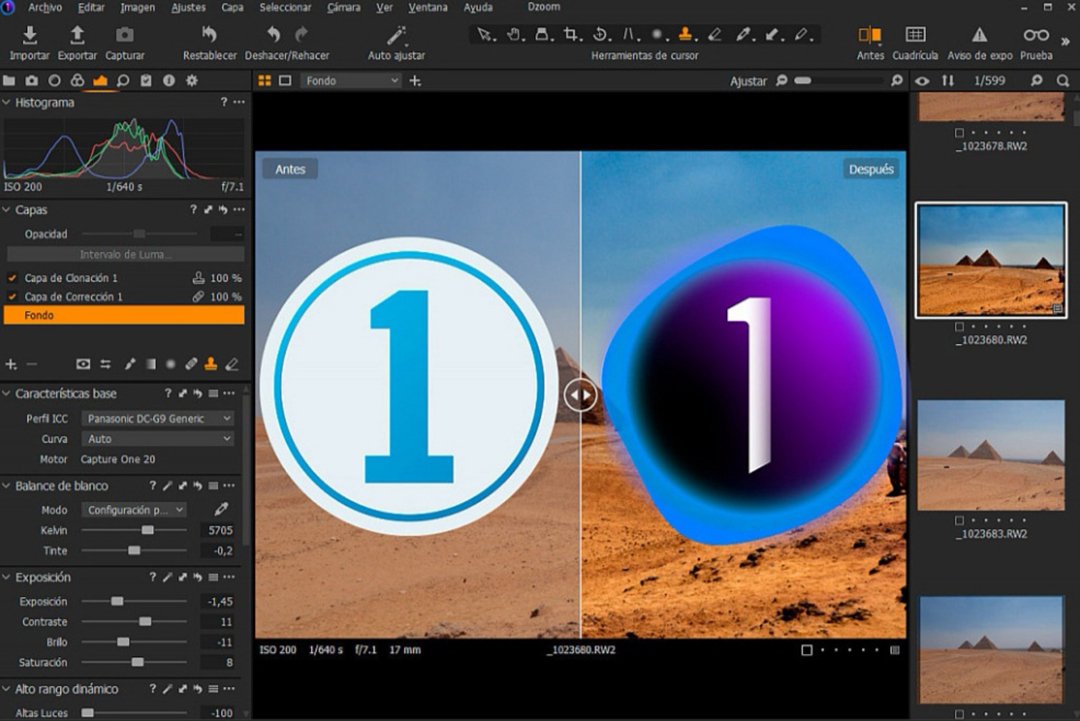
Task: Uncheck Capa de Corrección 1 layer
Action: pos(12,297)
